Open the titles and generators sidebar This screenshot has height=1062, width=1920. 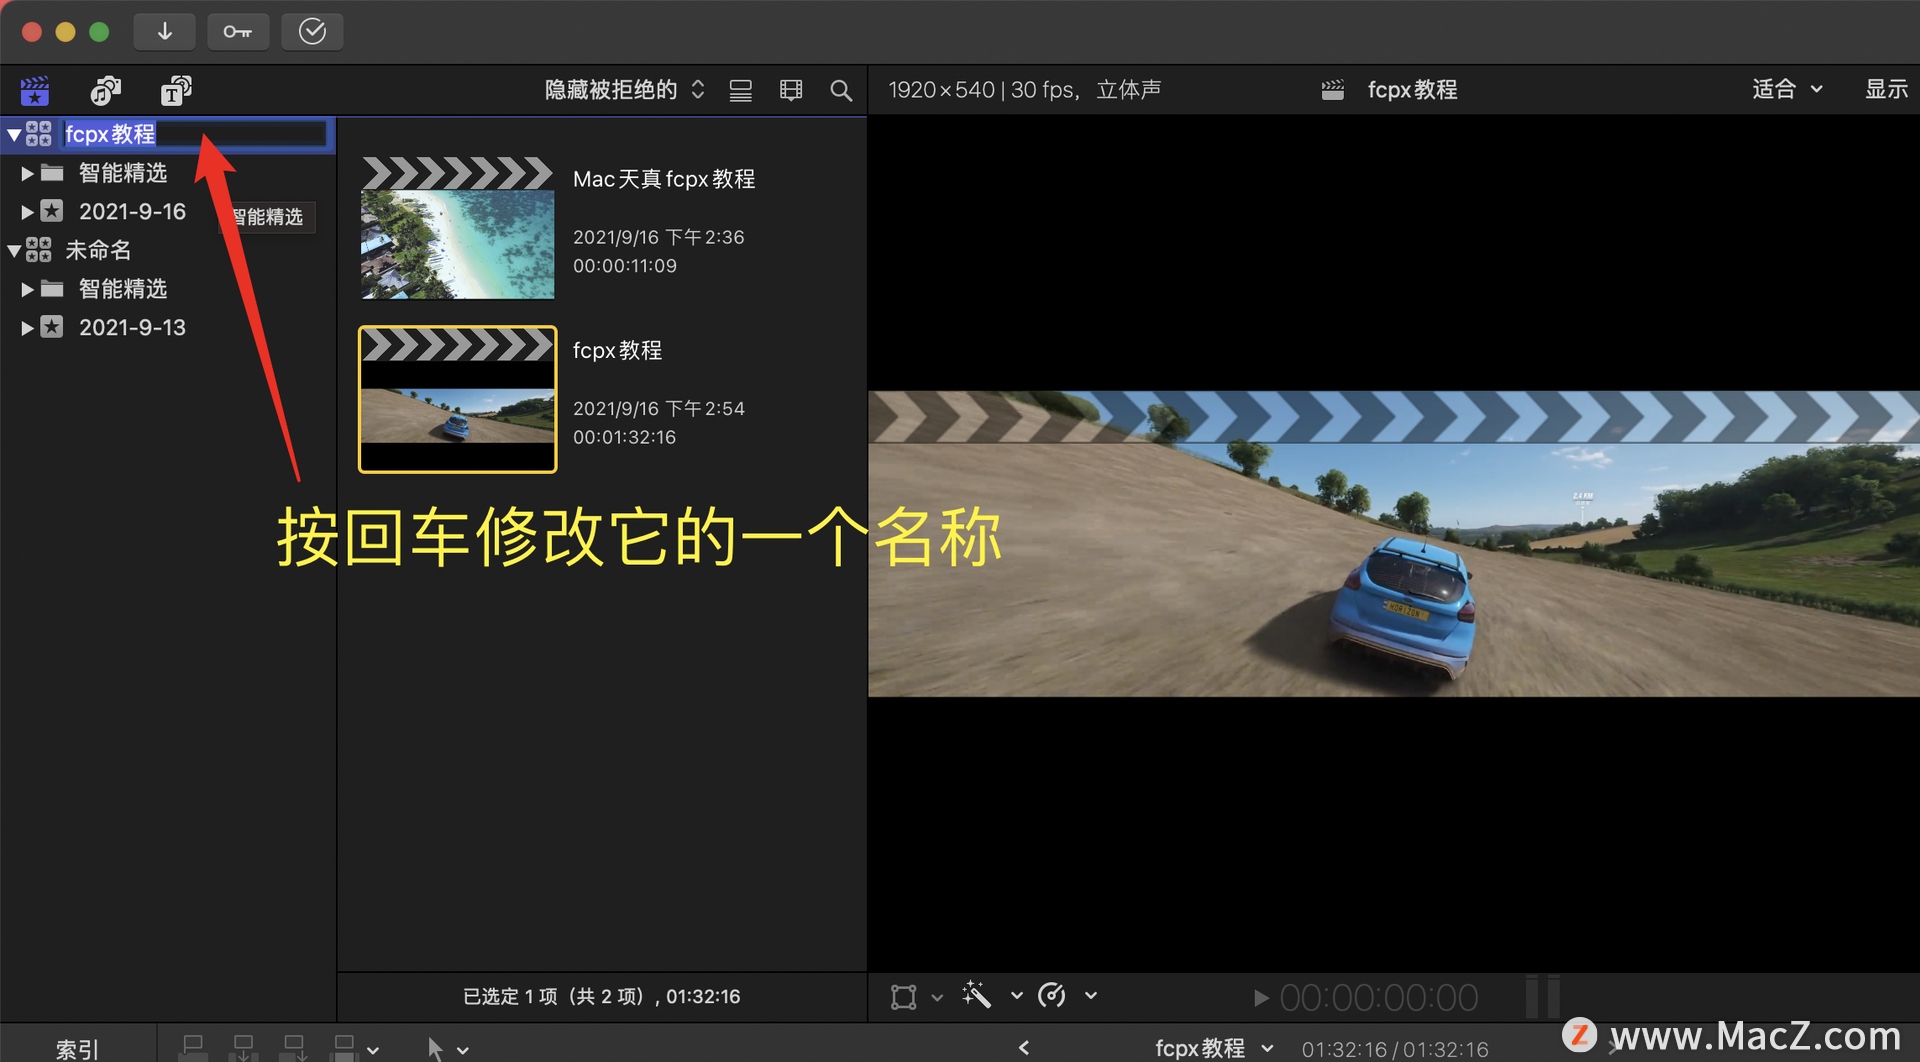[176, 91]
